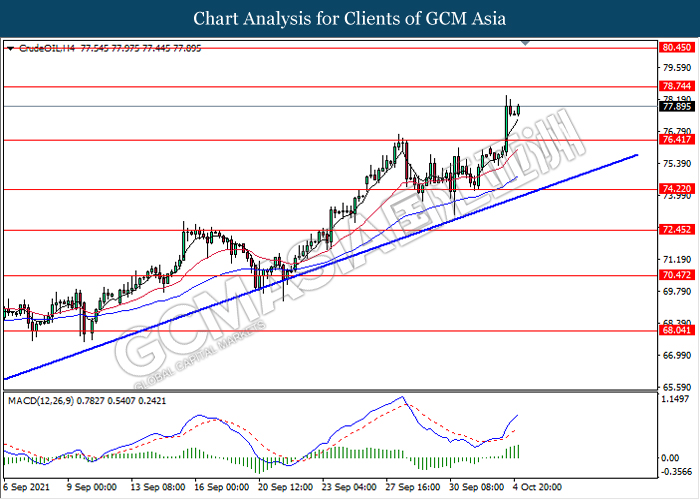Image resolution: width=700 pixels, height=500 pixels.
Task: Click the 9 Sep 00:00 time label
Action: point(92,487)
